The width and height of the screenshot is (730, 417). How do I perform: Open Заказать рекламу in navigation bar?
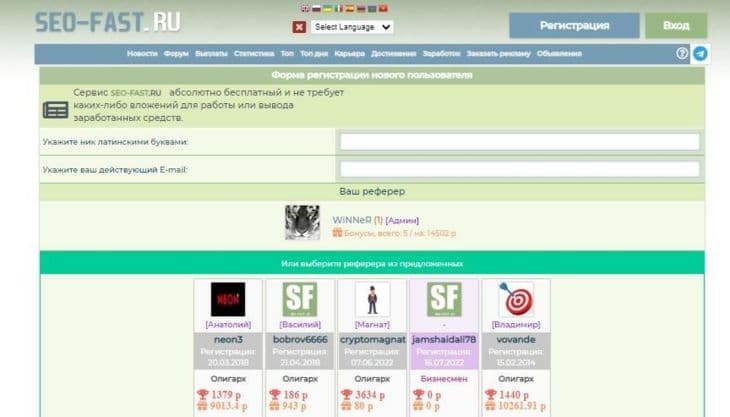pyautogui.click(x=499, y=54)
